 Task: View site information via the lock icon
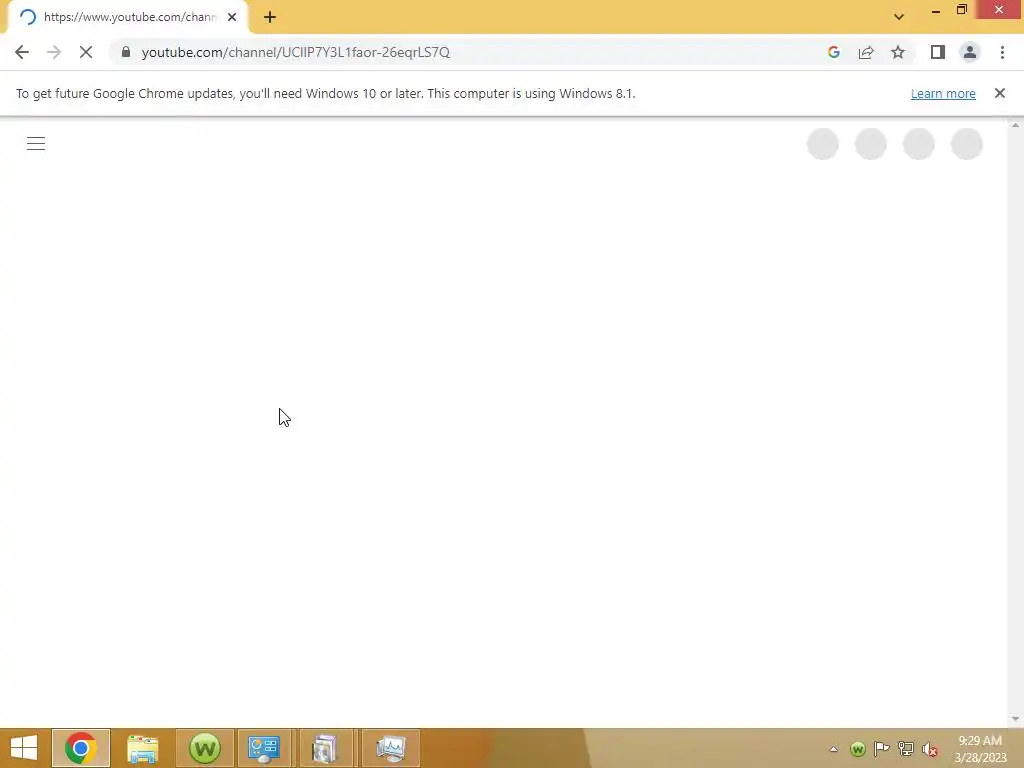click(126, 52)
